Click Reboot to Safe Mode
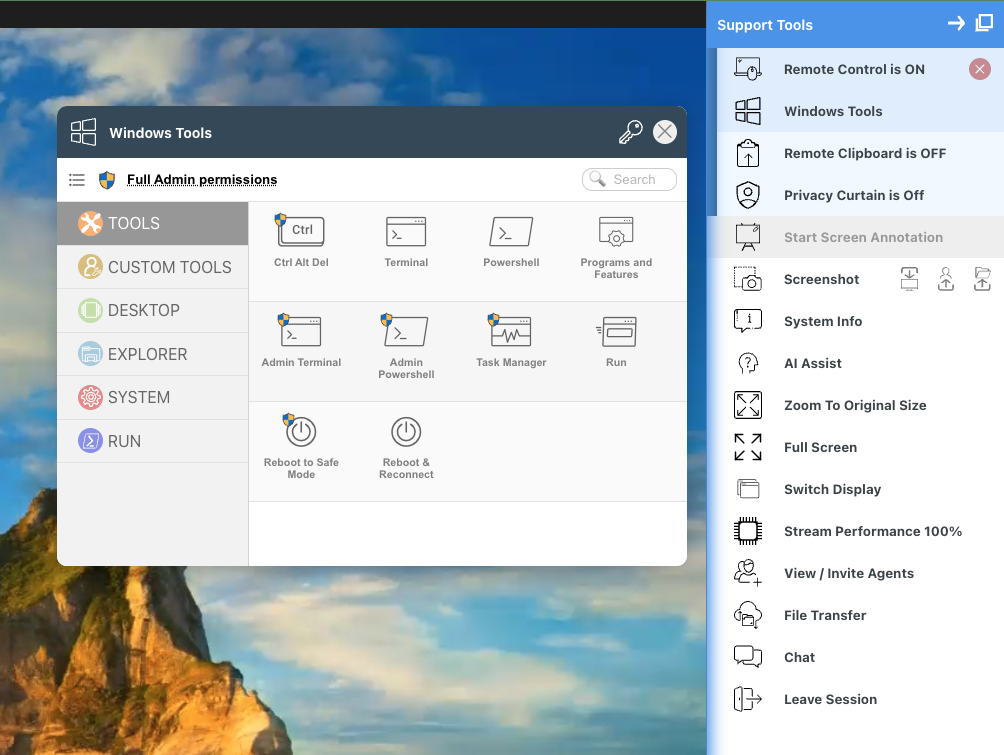The image size is (1004, 755). point(301,445)
